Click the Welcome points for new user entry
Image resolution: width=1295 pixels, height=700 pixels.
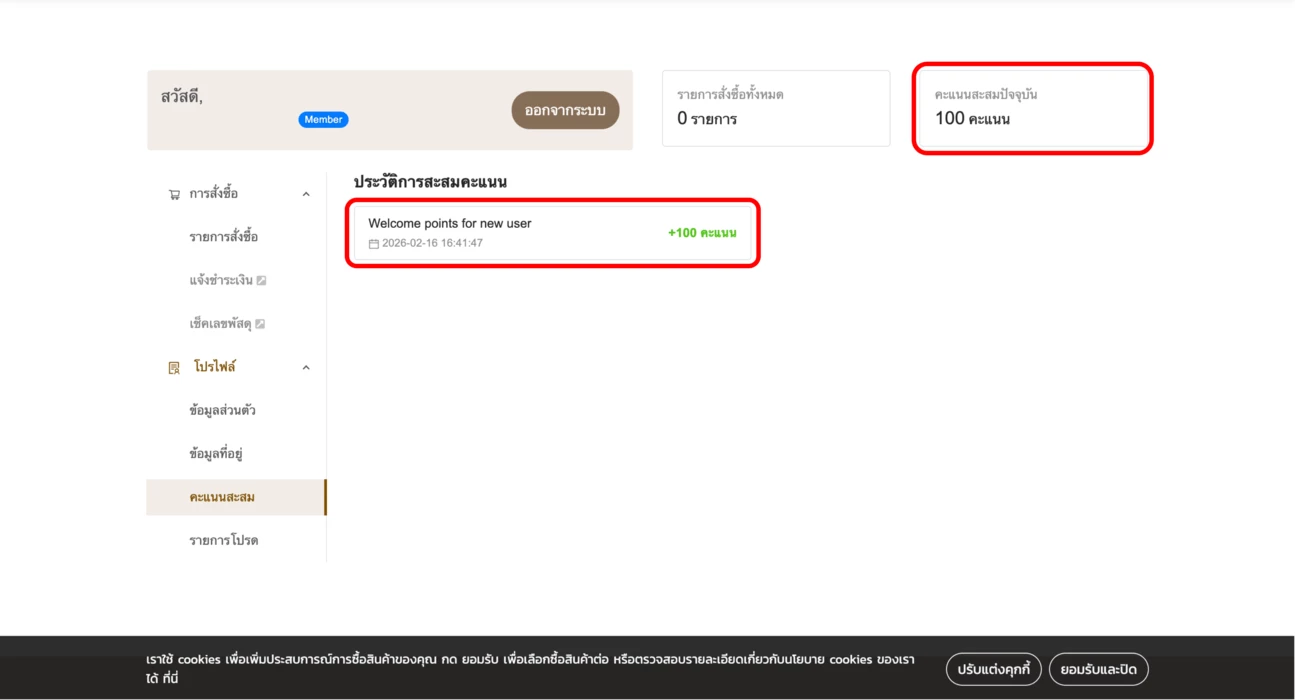click(552, 233)
